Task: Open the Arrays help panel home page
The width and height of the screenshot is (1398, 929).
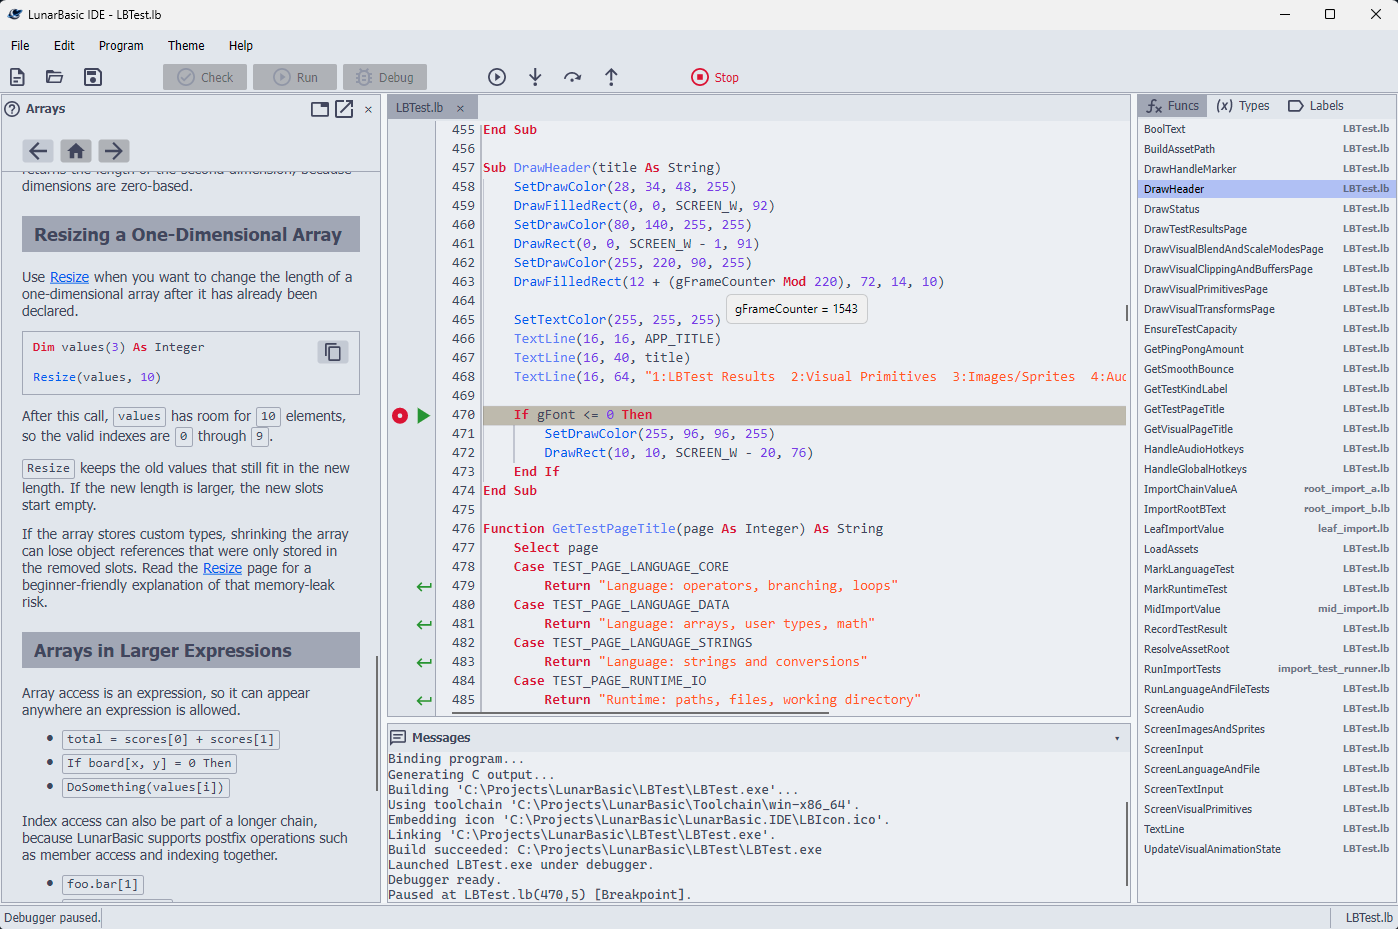Action: 75,150
